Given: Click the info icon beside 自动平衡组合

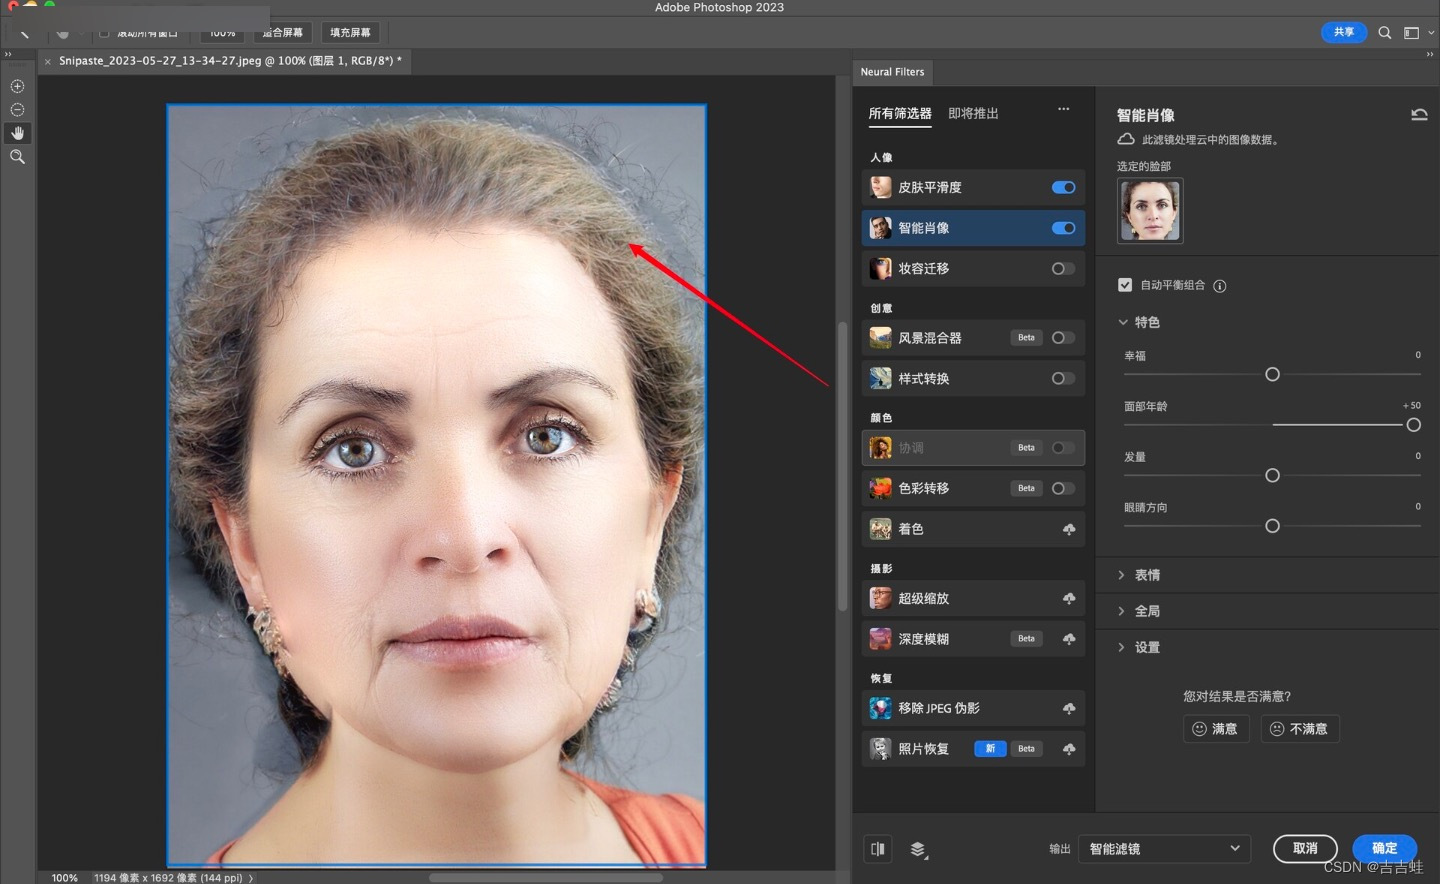Looking at the screenshot, I should pyautogui.click(x=1220, y=286).
